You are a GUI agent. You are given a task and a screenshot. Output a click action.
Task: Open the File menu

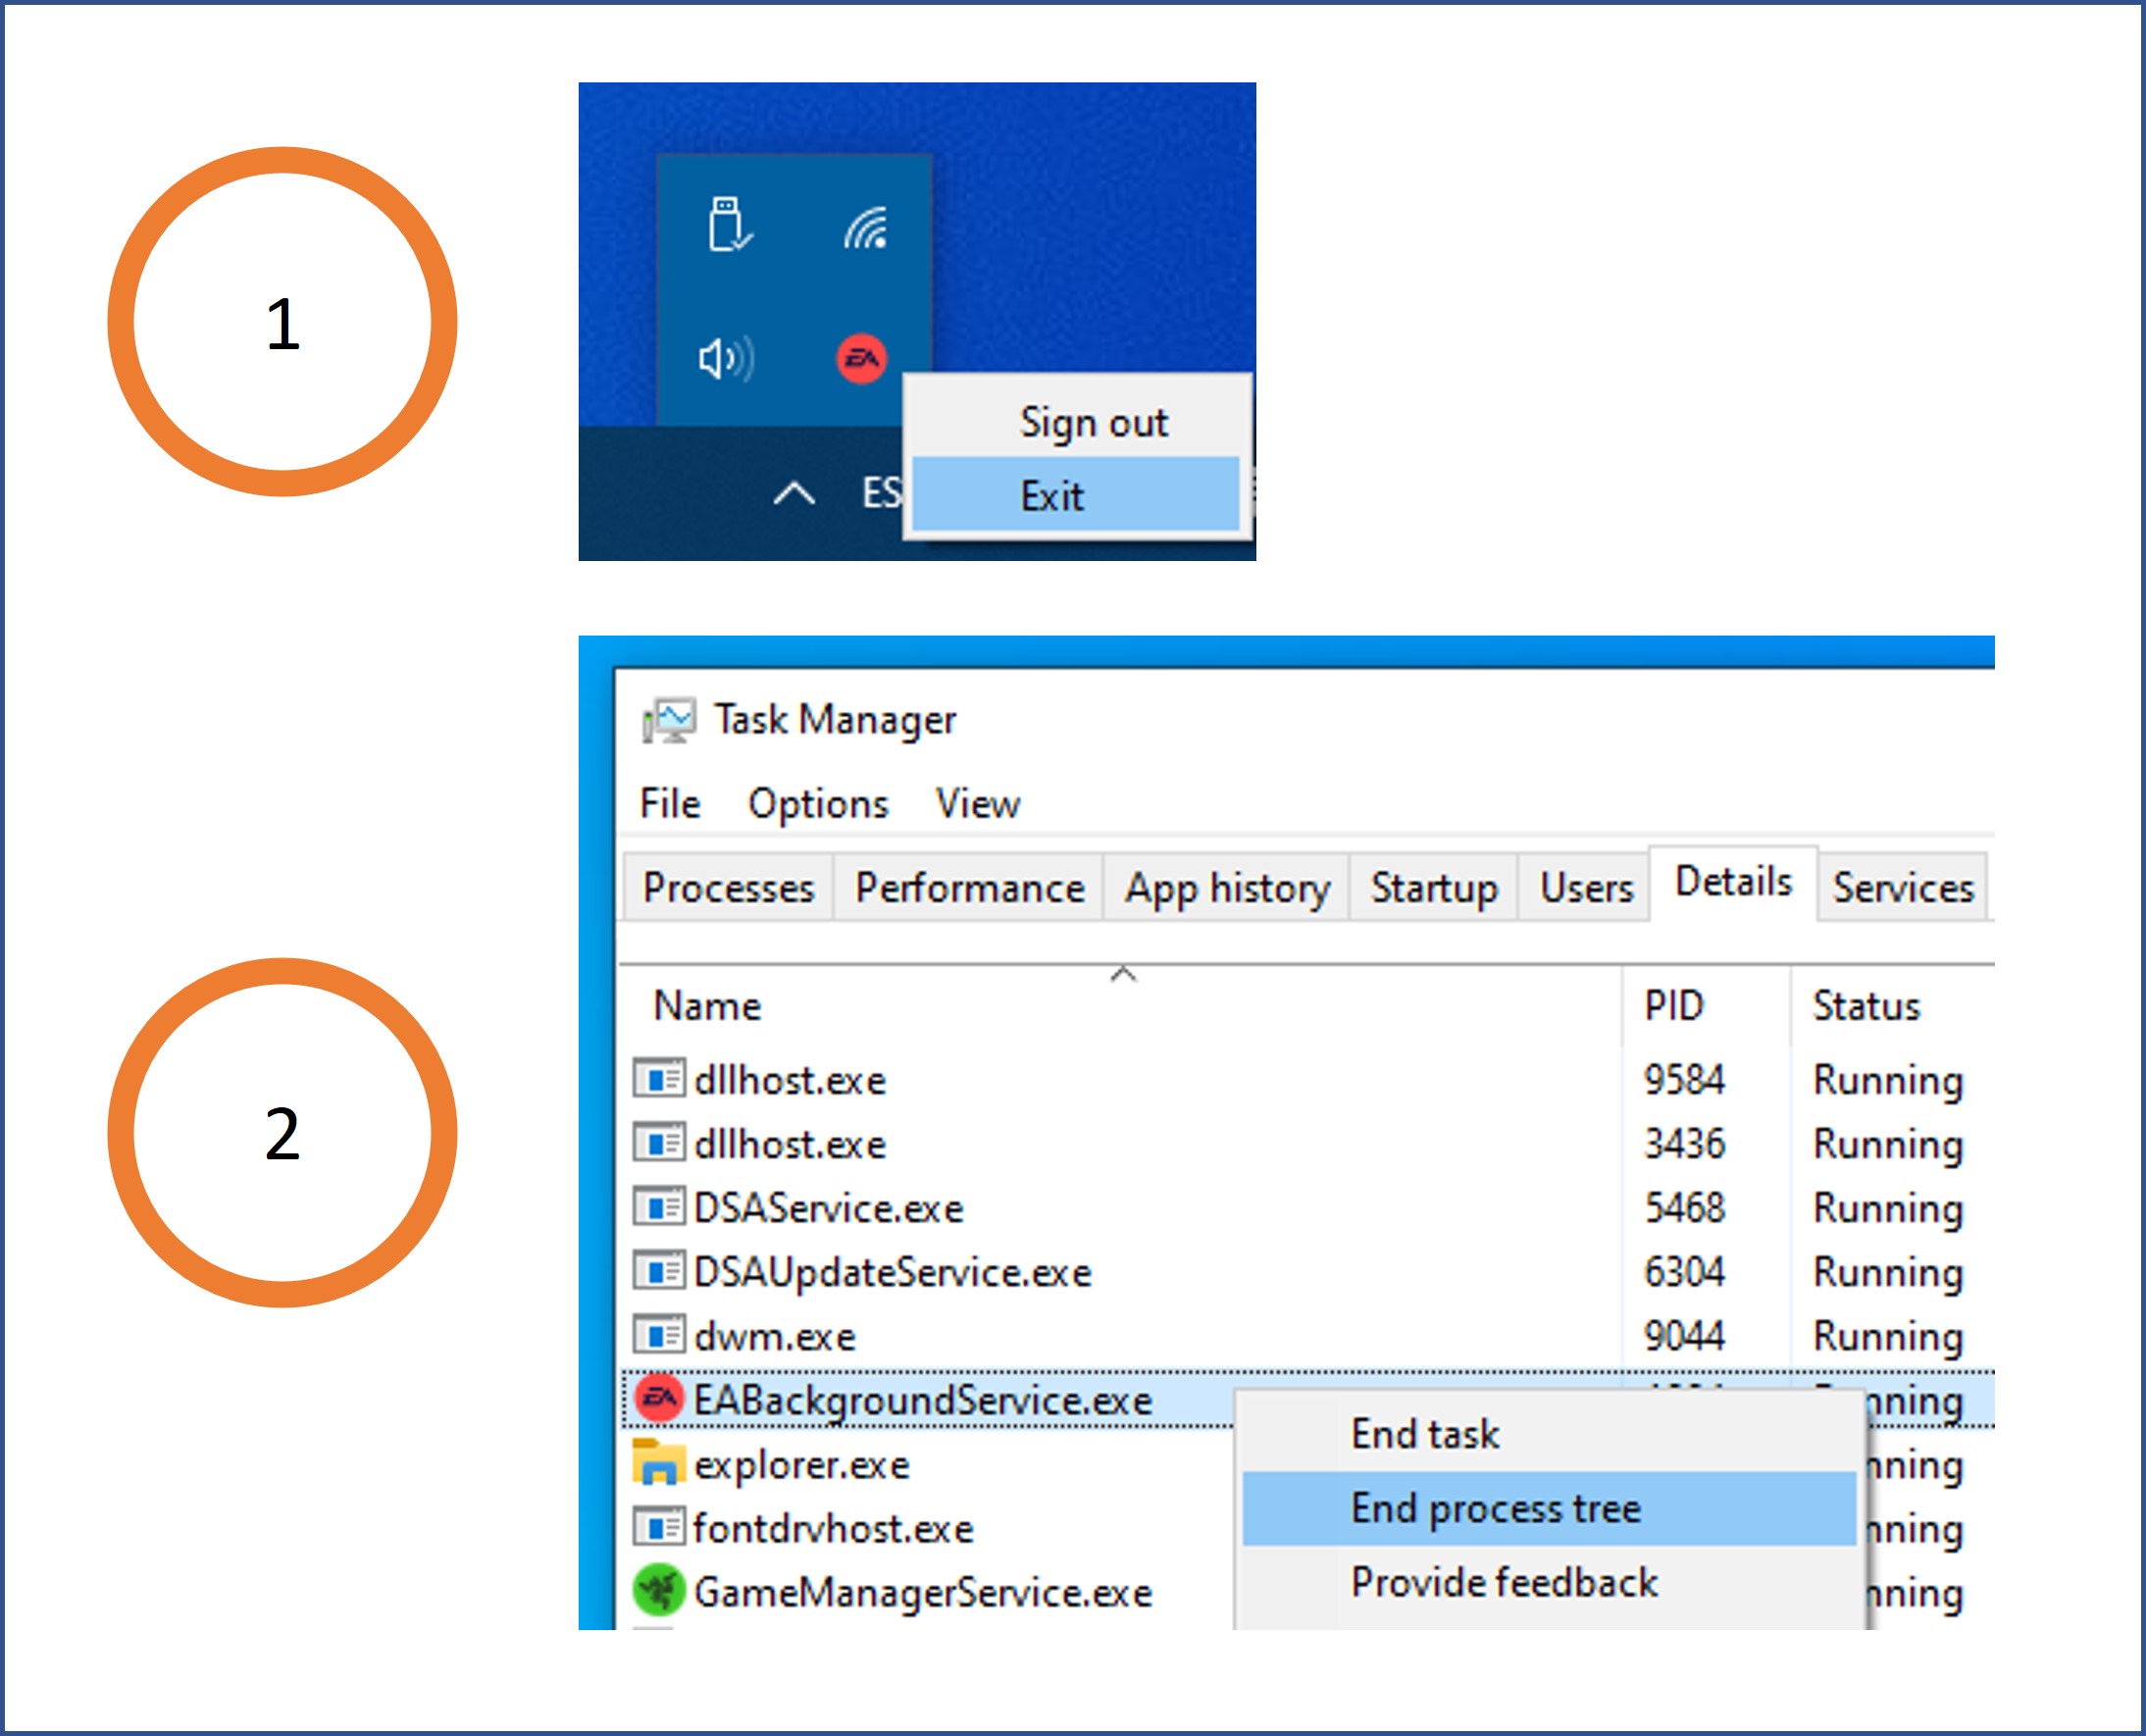[x=669, y=804]
